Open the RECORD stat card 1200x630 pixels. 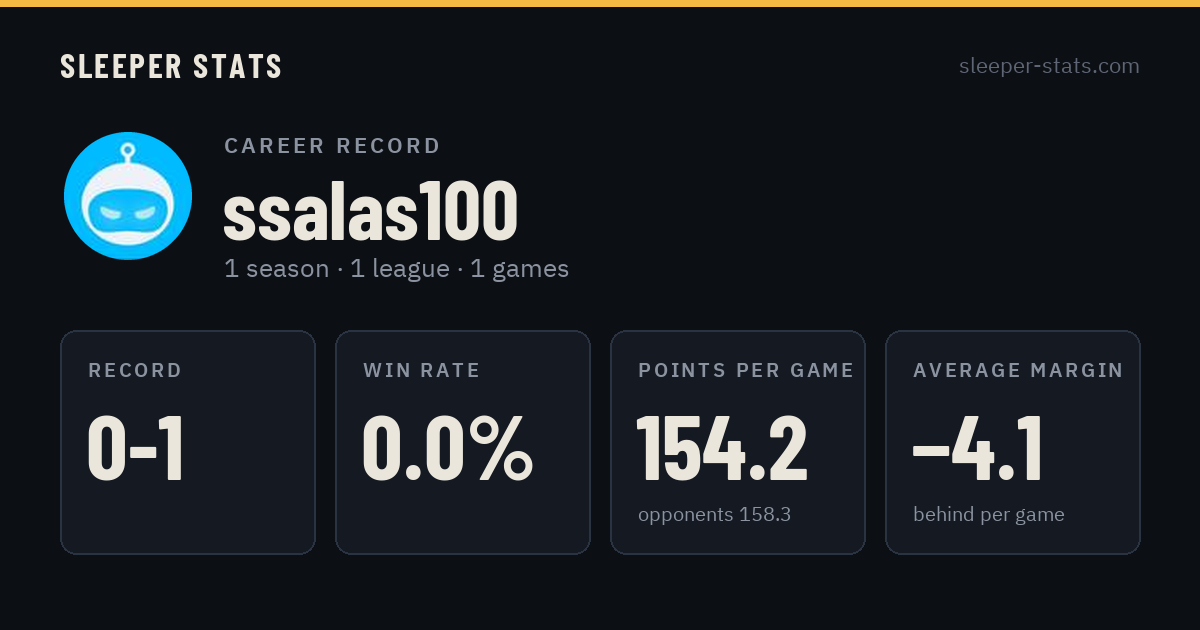pos(188,442)
